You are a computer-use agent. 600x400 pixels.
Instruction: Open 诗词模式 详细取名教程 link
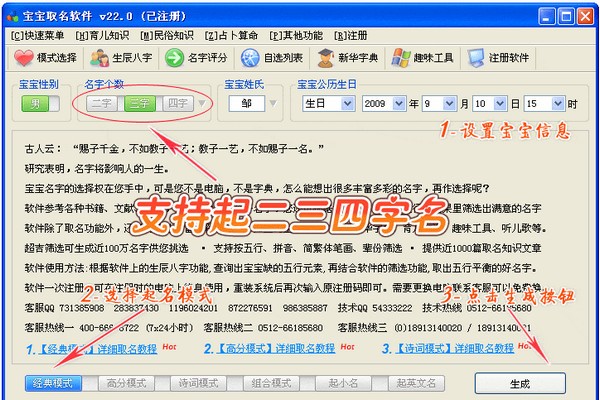[455, 348]
